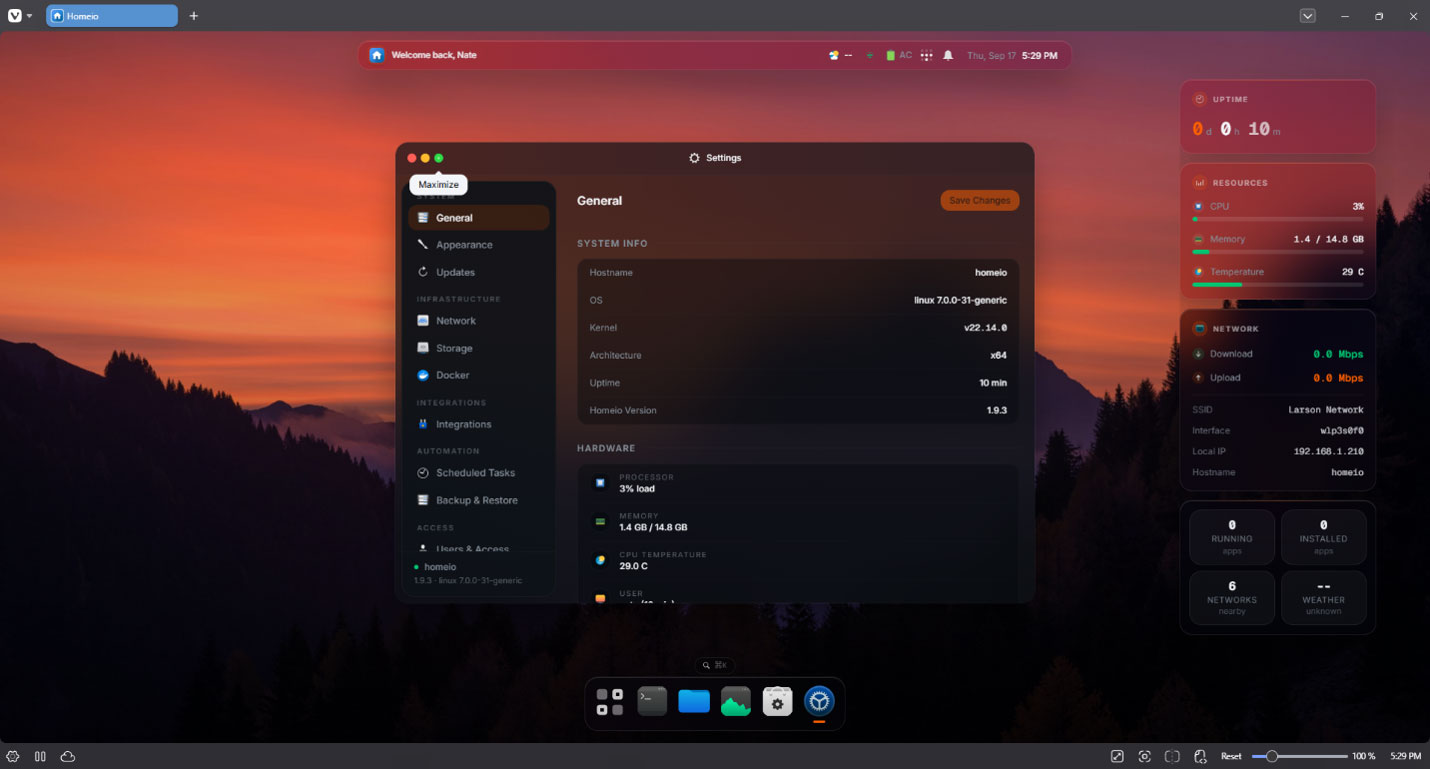Viewport: 1430px width, 769px height.
Task: Click Reset zoom in status bar
Action: tap(1231, 756)
